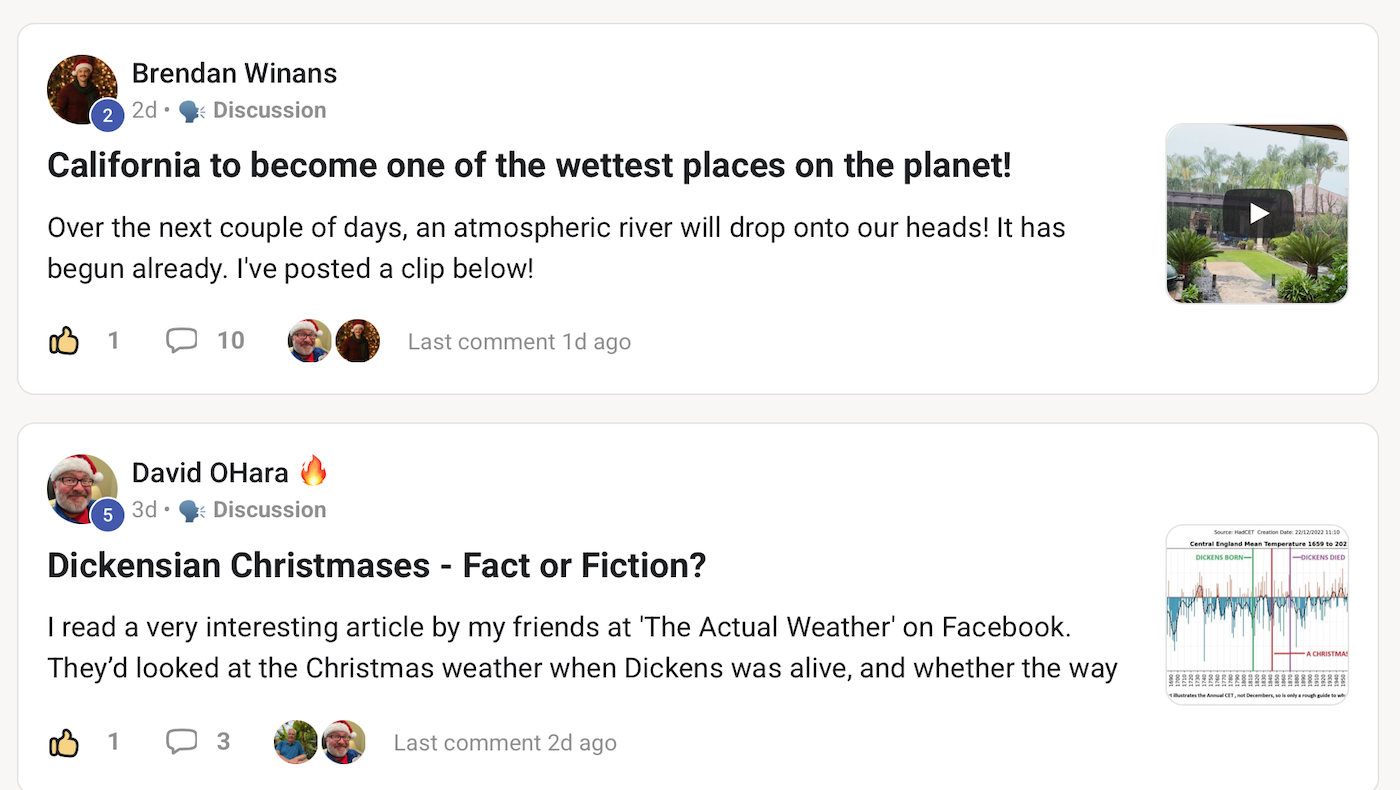Open the 'California to become one of the wettest' title
This screenshot has width=1400, height=790.
click(x=529, y=166)
